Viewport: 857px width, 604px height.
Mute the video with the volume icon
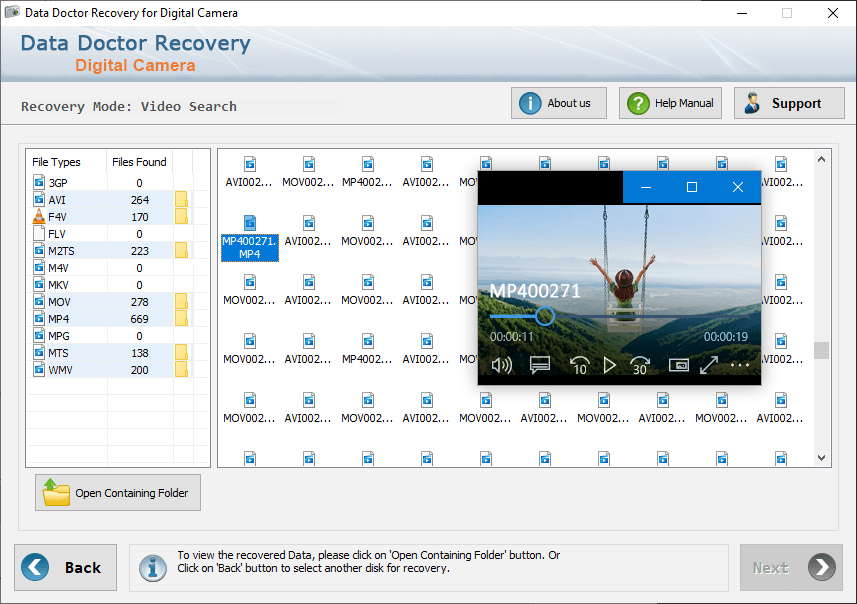[x=501, y=365]
